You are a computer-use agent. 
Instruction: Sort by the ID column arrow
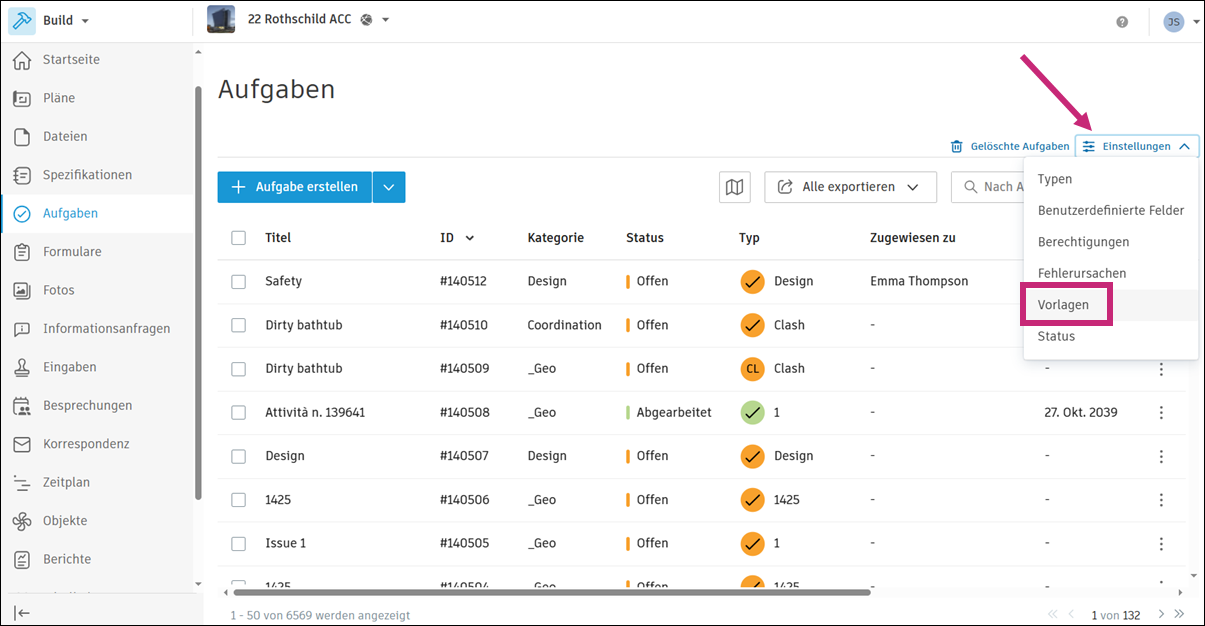click(x=470, y=238)
